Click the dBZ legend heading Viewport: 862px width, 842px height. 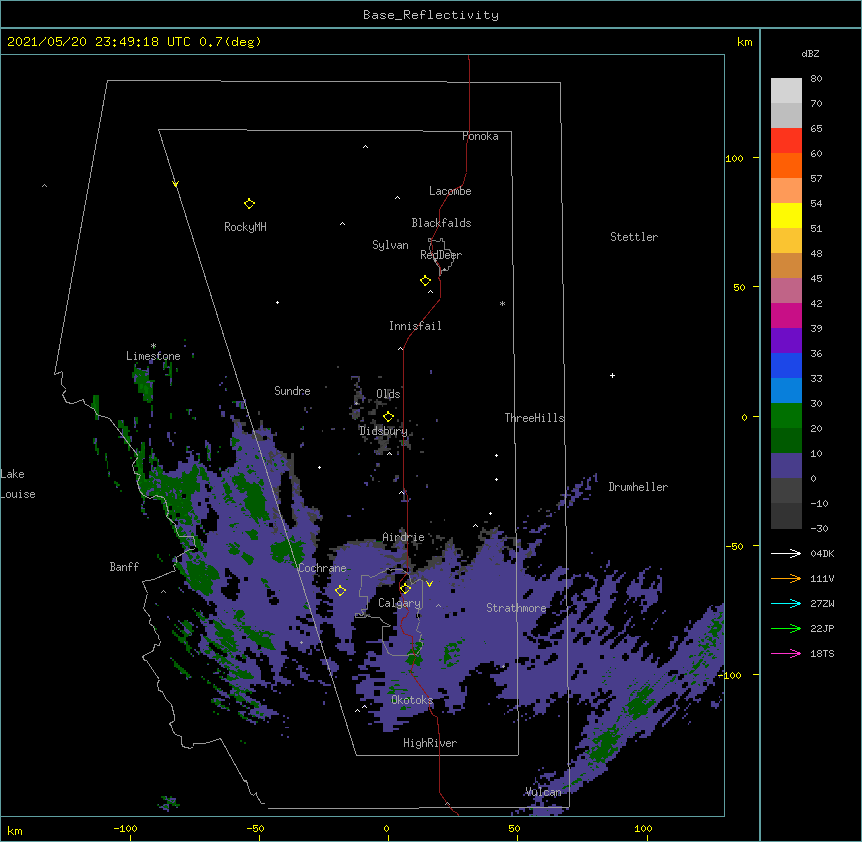click(x=810, y=54)
